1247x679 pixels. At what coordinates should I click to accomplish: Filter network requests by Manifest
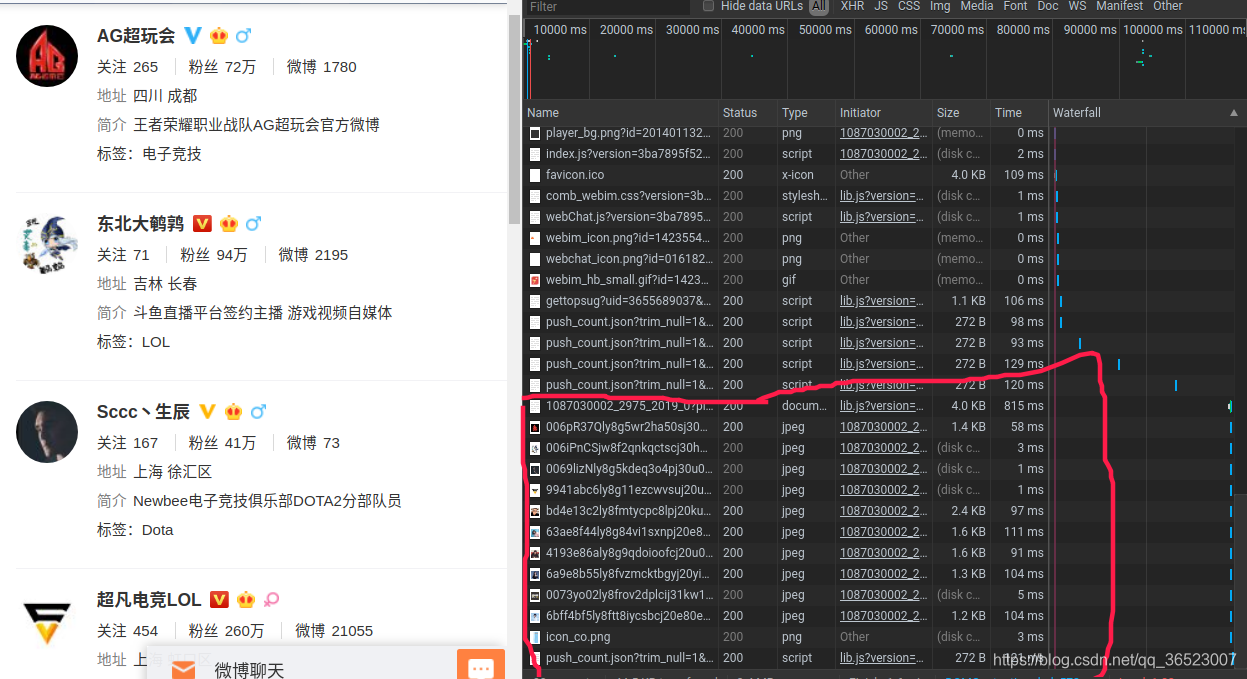1119,6
